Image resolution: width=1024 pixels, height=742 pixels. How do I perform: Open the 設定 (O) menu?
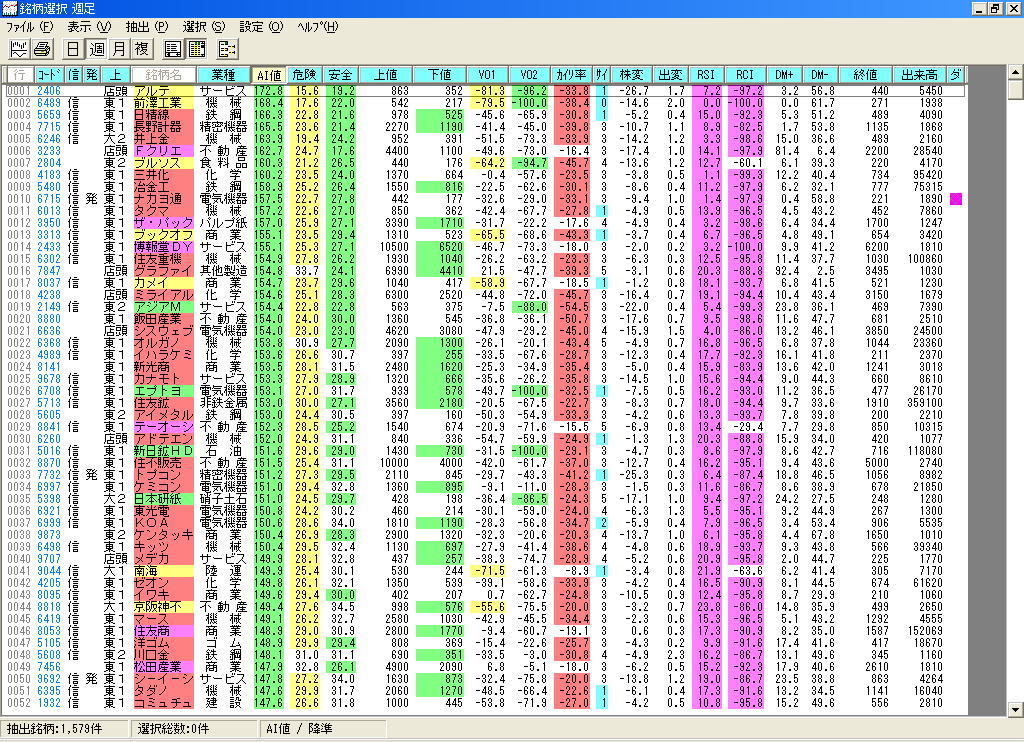tap(261, 27)
